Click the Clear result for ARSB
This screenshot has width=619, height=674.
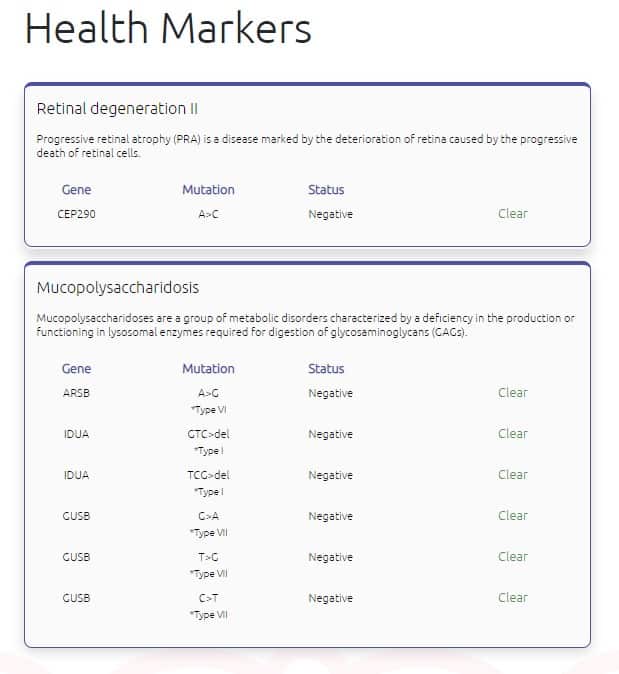(x=513, y=392)
